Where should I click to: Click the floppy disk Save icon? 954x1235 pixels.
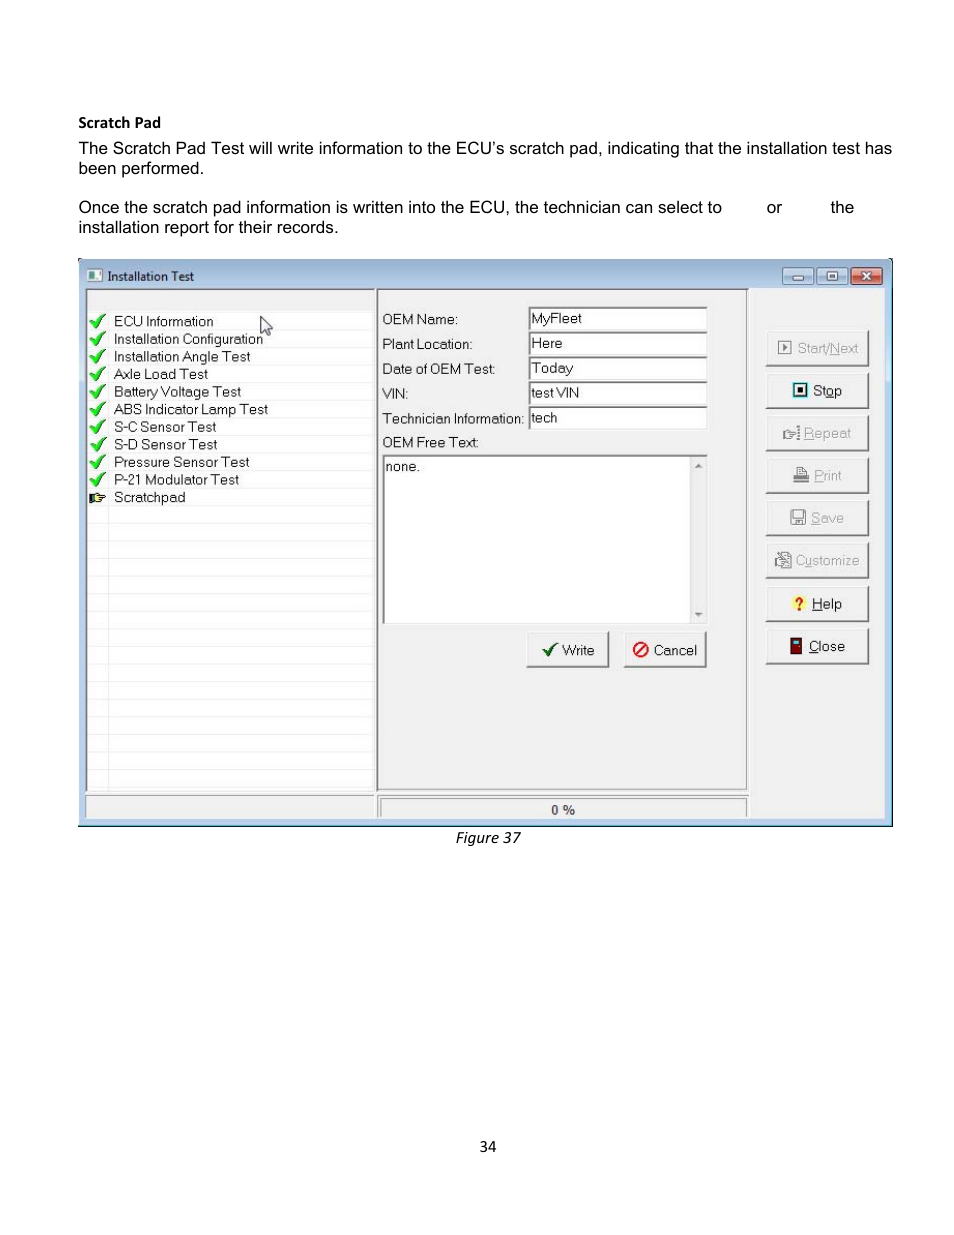(x=798, y=517)
